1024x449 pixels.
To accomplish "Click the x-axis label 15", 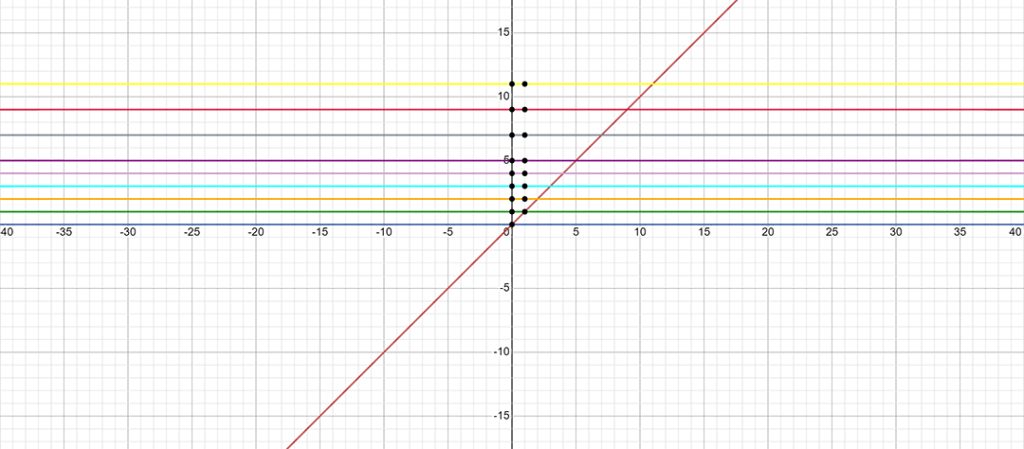I will coord(704,232).
